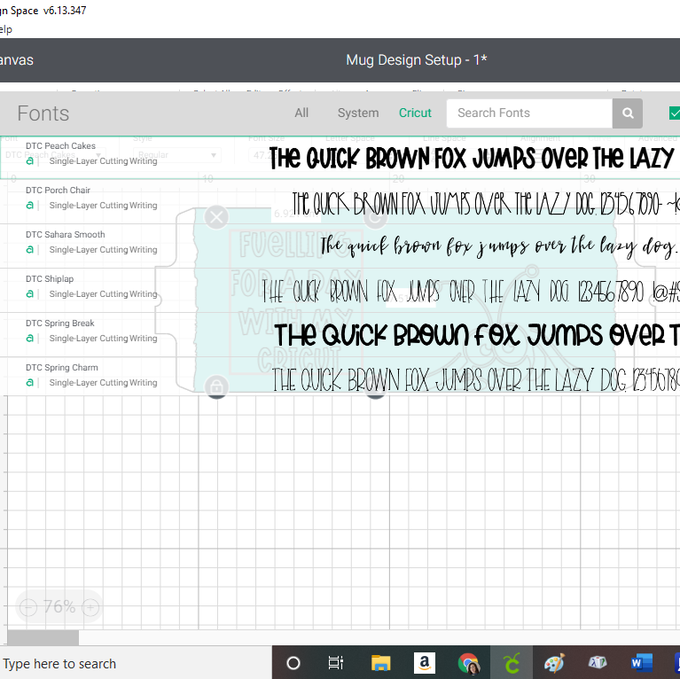This screenshot has height=679, width=680.
Task: Click the DTC Spring Break preview sample
Action: [477, 335]
